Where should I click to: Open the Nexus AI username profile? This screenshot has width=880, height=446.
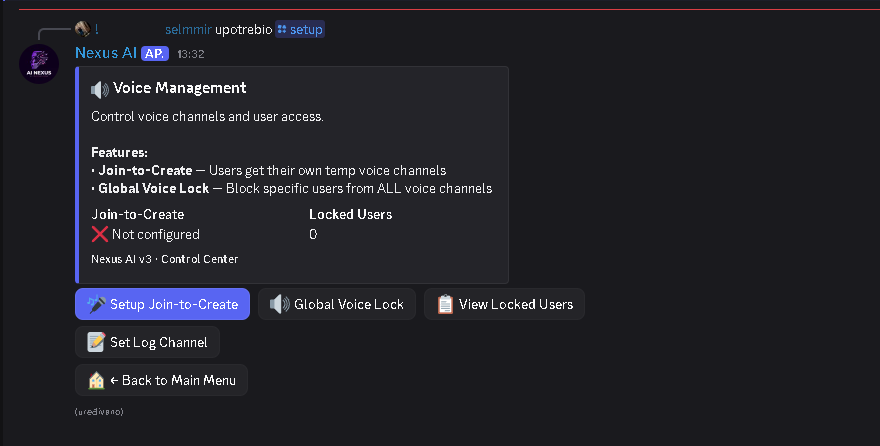point(105,52)
